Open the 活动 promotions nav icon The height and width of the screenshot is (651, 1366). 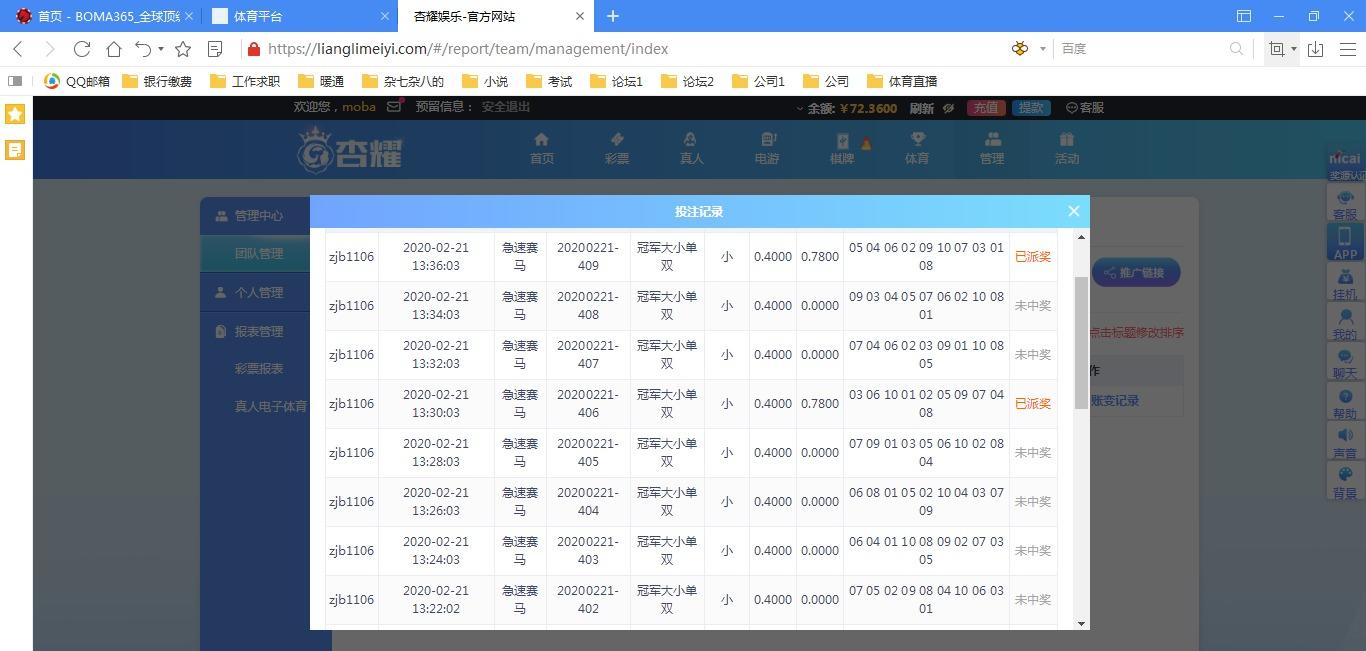tap(1067, 148)
